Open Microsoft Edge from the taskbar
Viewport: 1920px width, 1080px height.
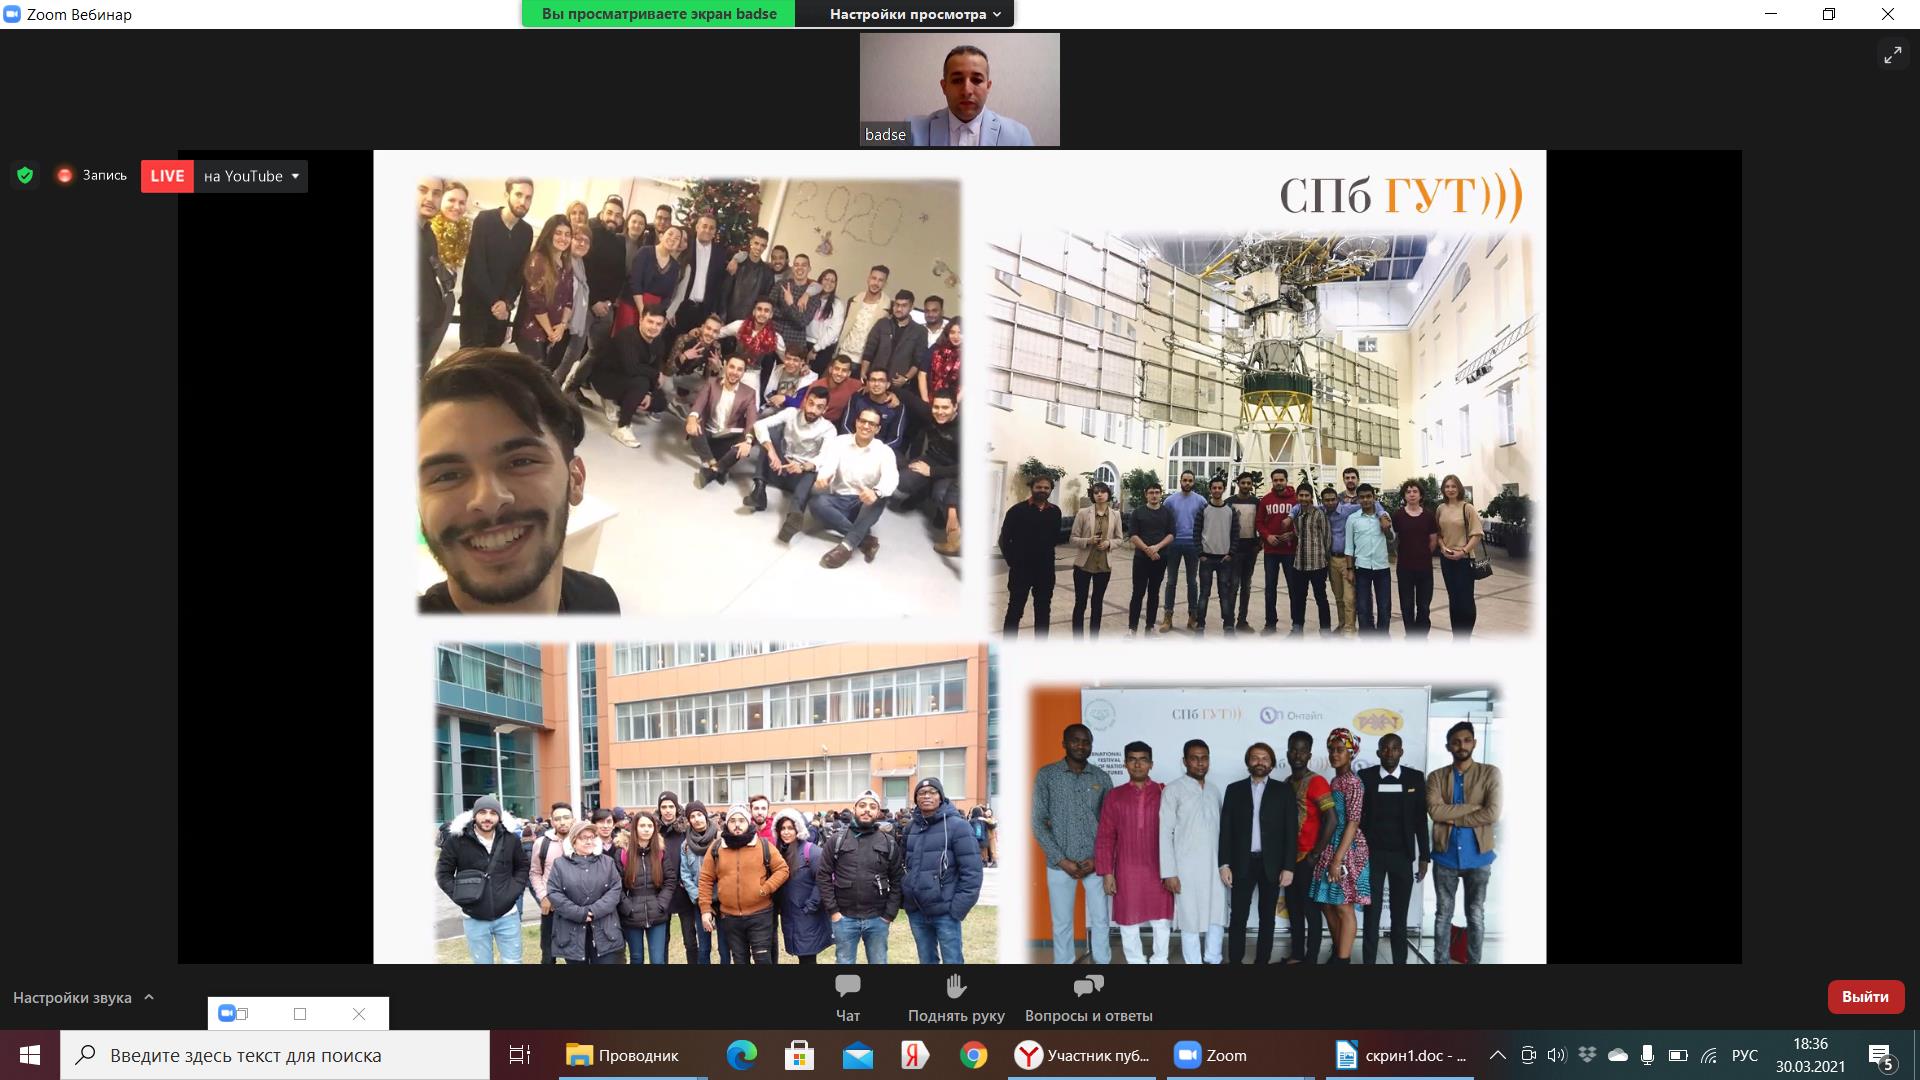pos(741,1055)
